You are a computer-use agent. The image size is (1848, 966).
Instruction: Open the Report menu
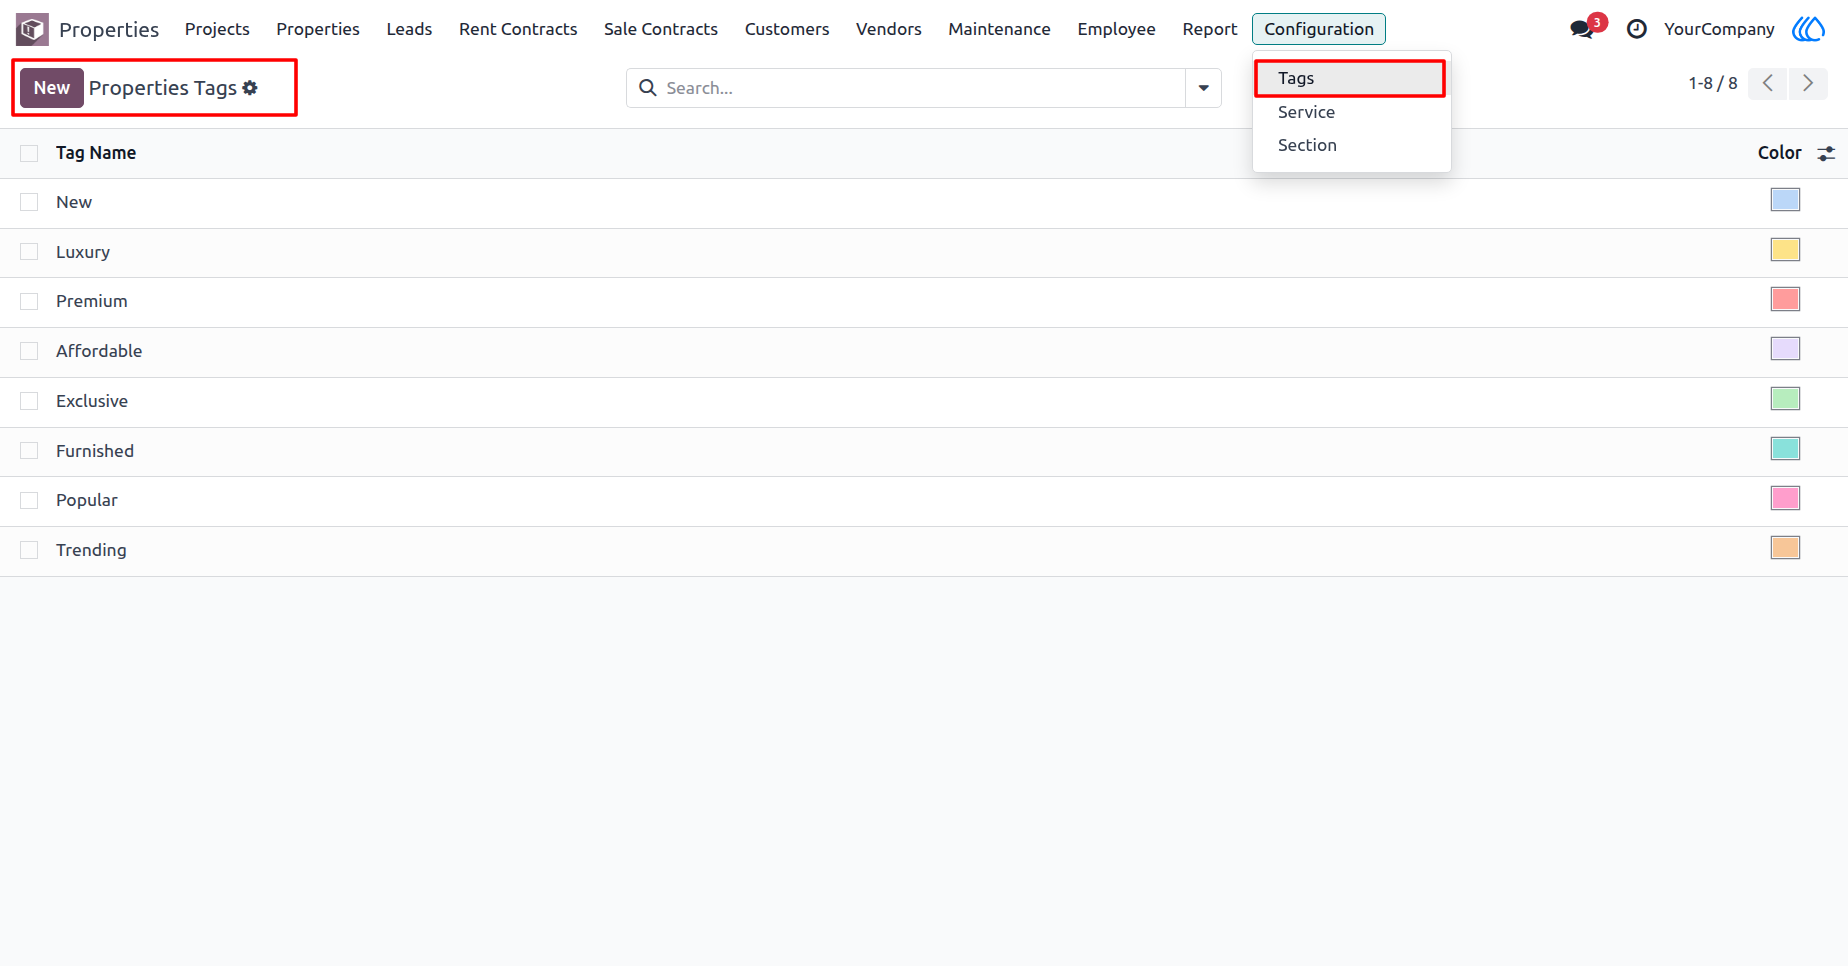point(1209,29)
